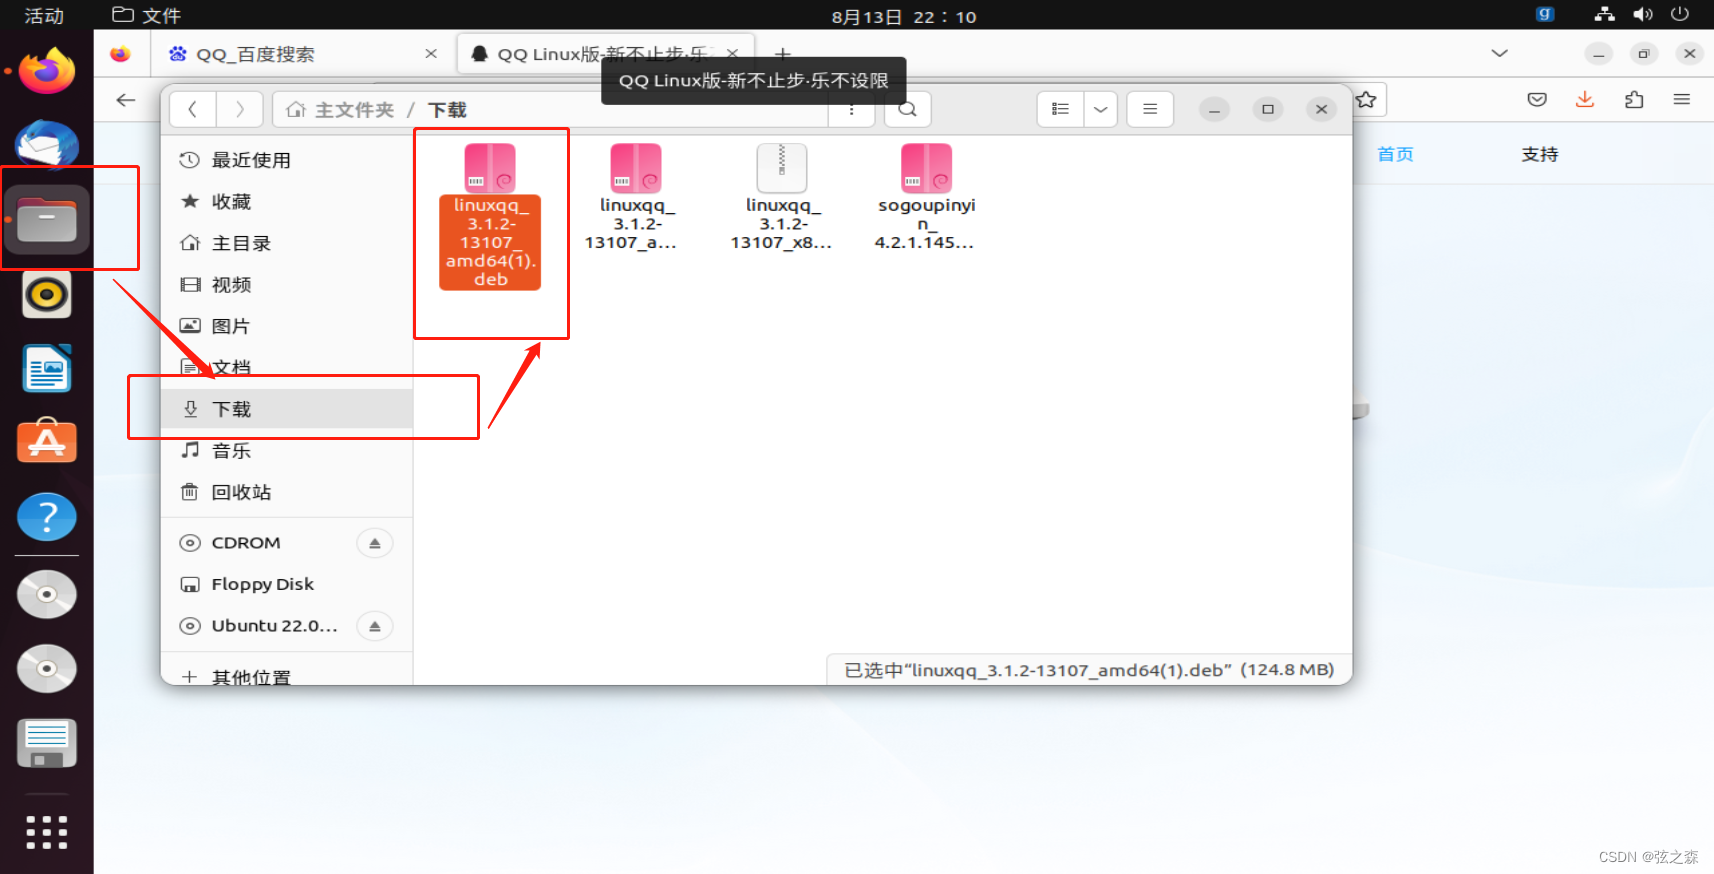The height and width of the screenshot is (874, 1714).
Task: Open the input method indicator in top bar
Action: click(1545, 15)
